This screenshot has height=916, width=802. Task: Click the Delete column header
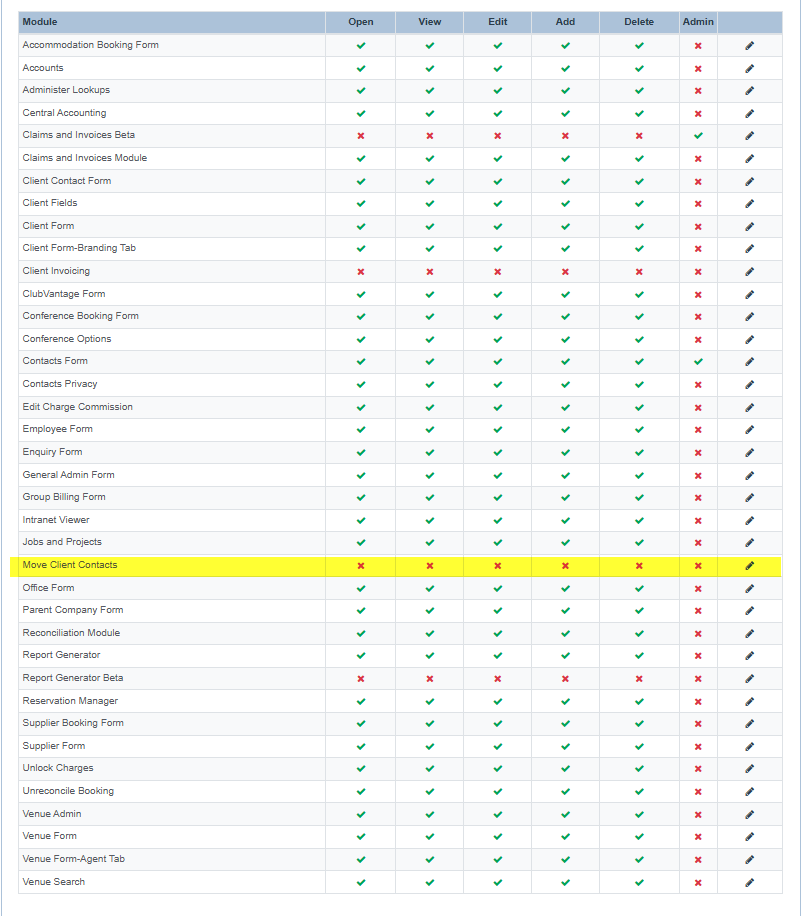(639, 22)
